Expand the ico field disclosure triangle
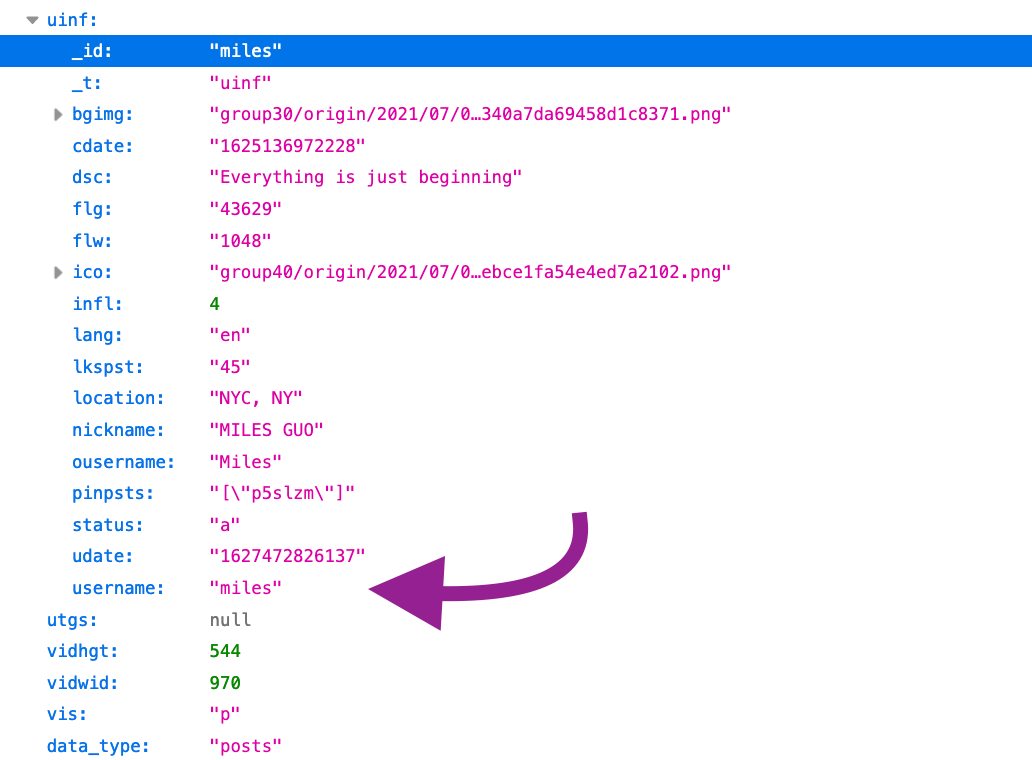The image size is (1032, 760). coord(58,271)
